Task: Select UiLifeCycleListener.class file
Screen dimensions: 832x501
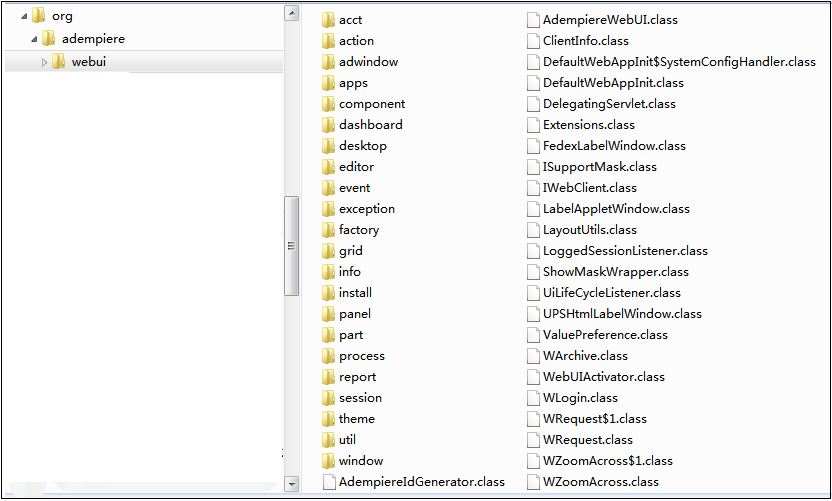Action: click(603, 293)
